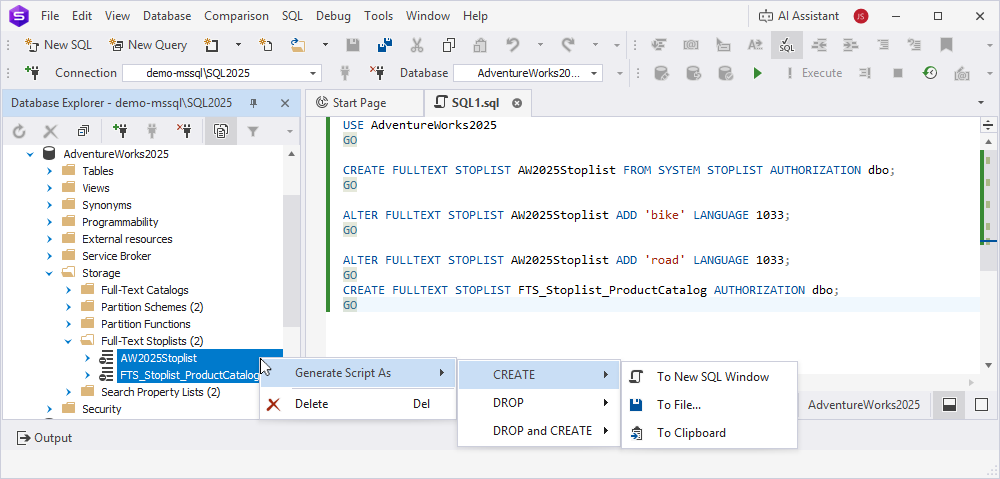Collapse the AdventureWorks2025 database node

coord(30,154)
